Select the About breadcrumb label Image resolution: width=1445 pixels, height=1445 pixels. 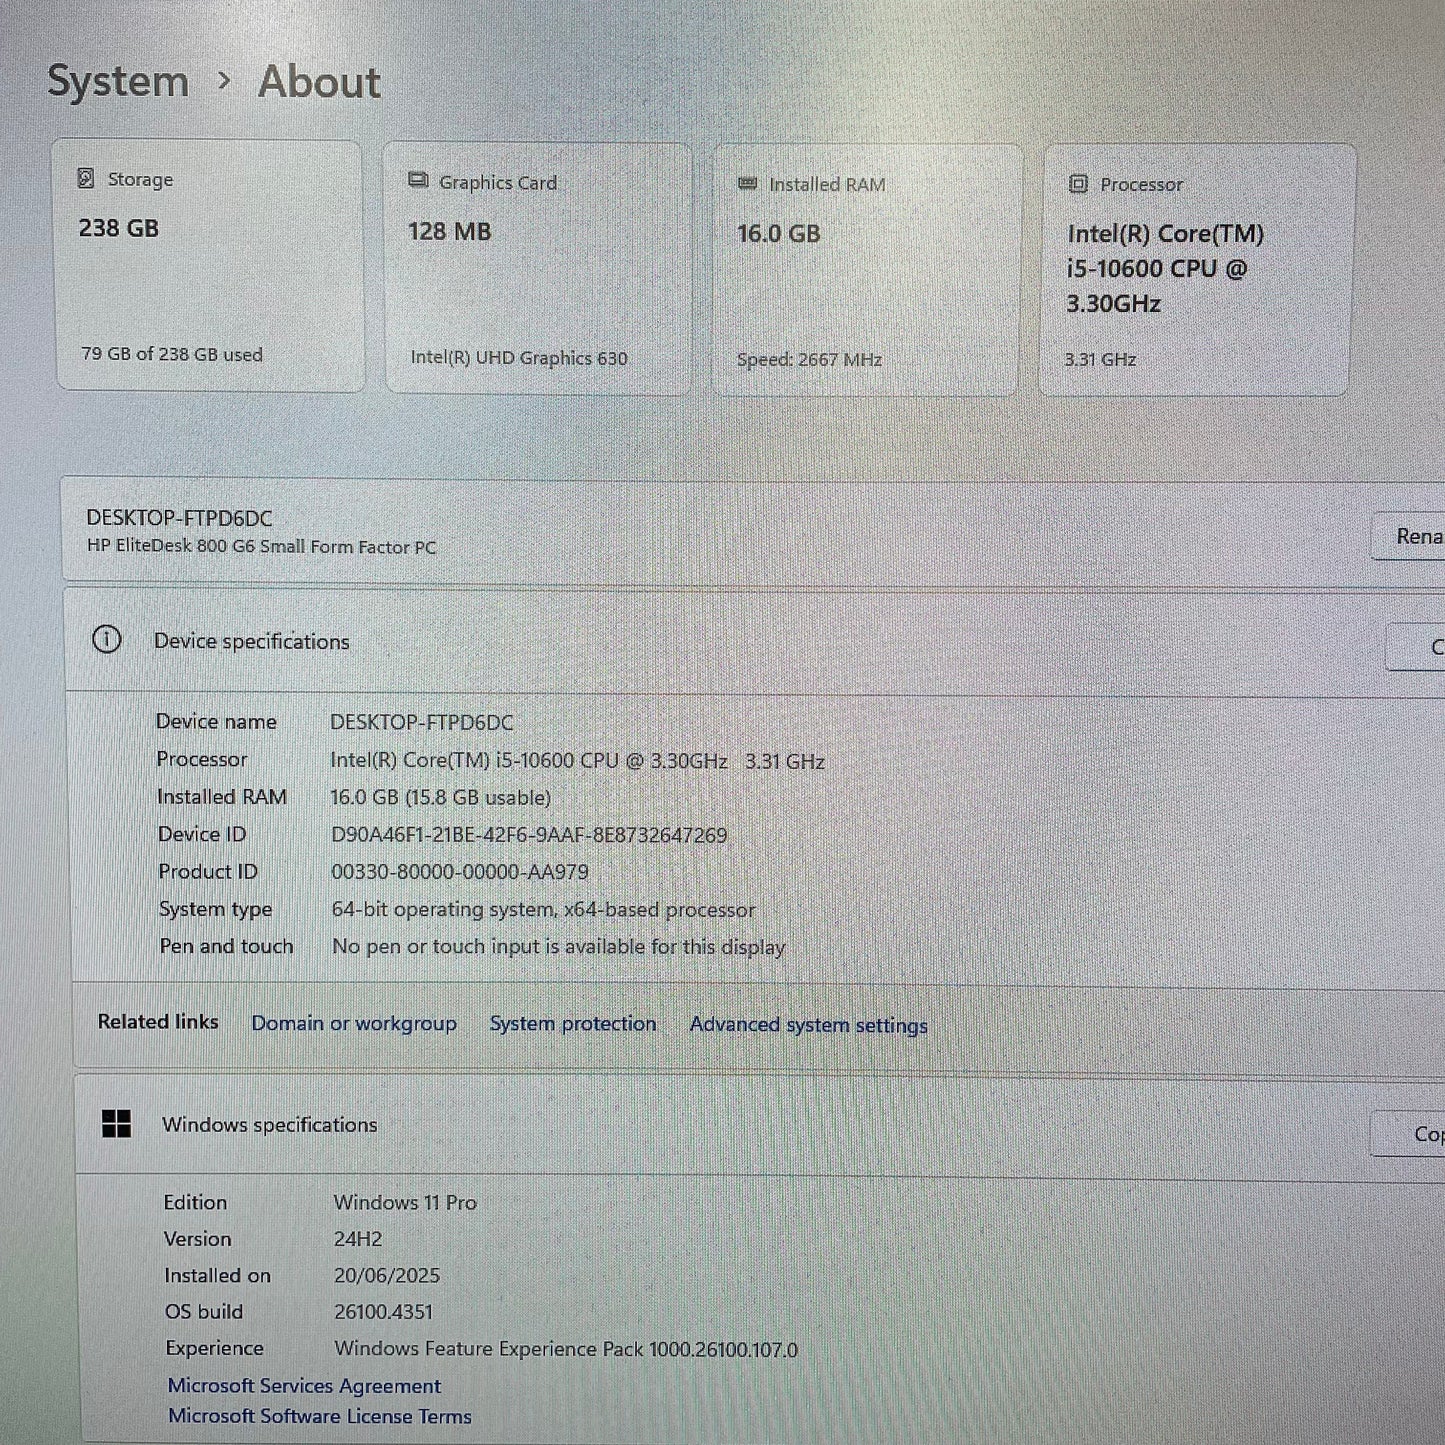click(317, 82)
